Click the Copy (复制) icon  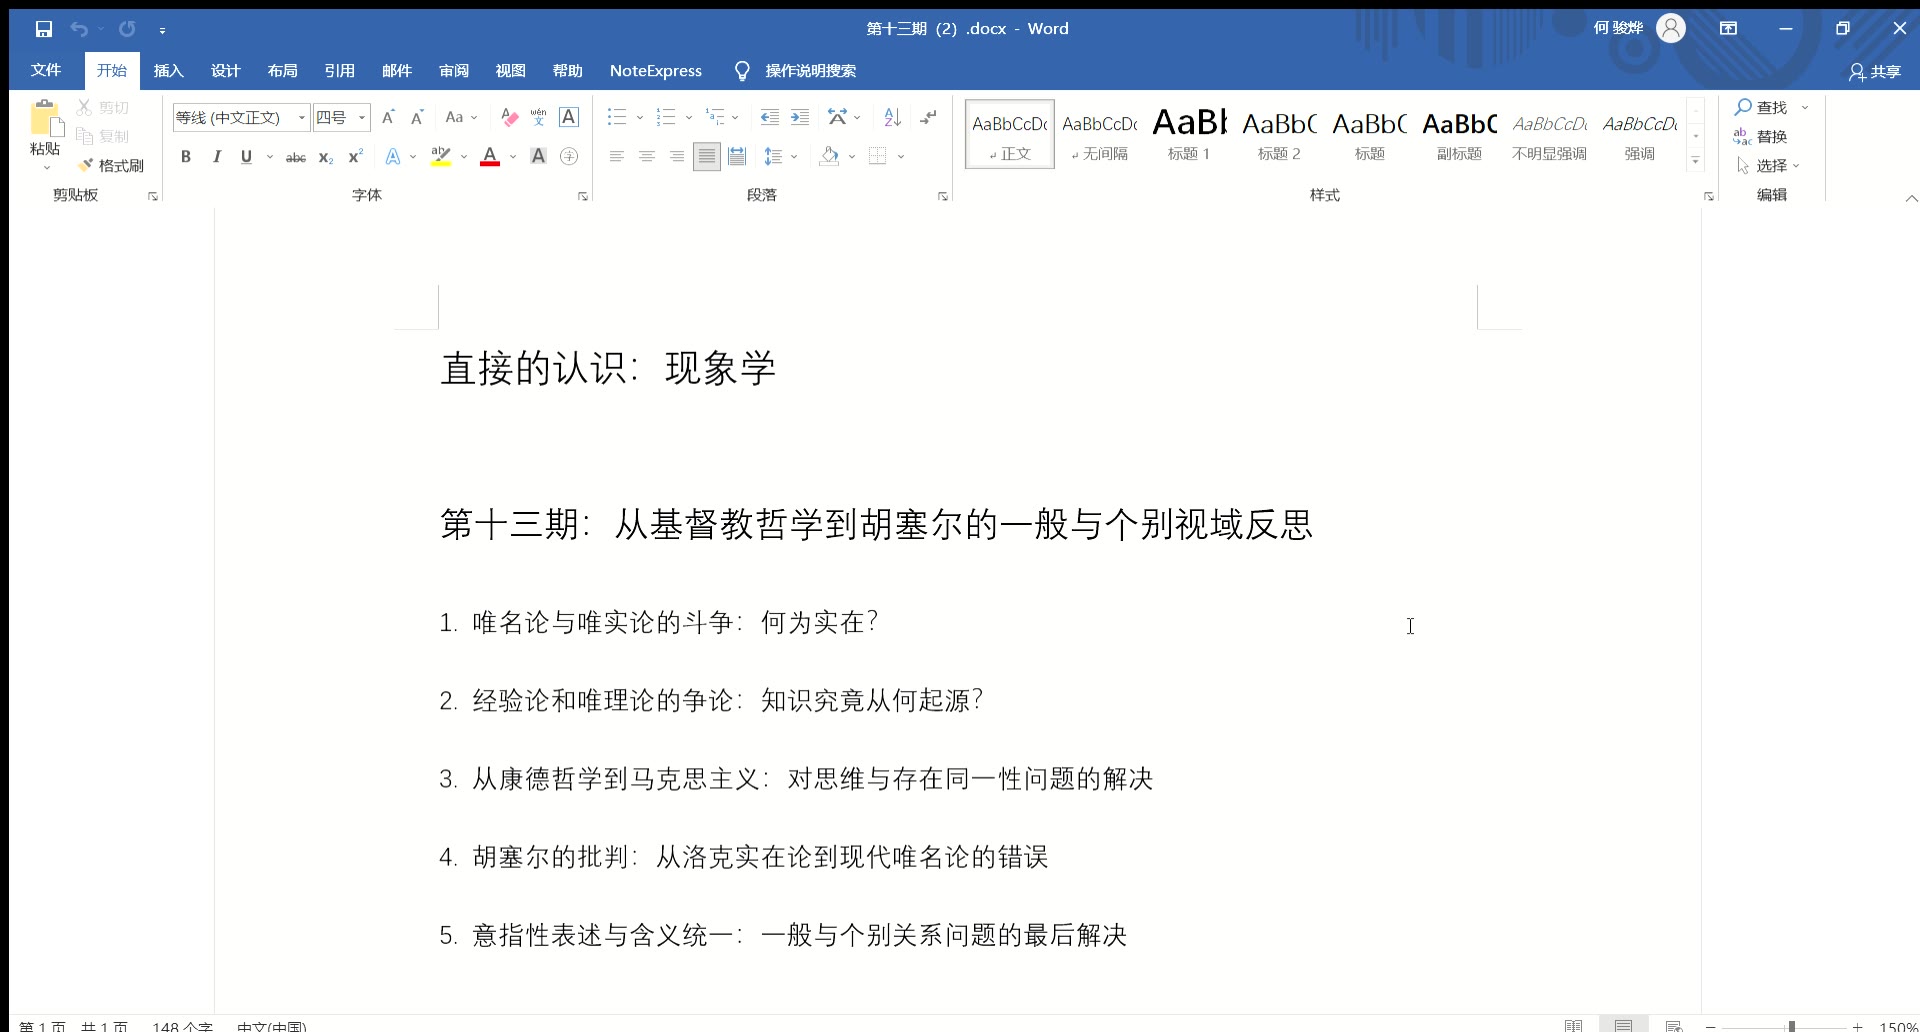click(x=84, y=136)
